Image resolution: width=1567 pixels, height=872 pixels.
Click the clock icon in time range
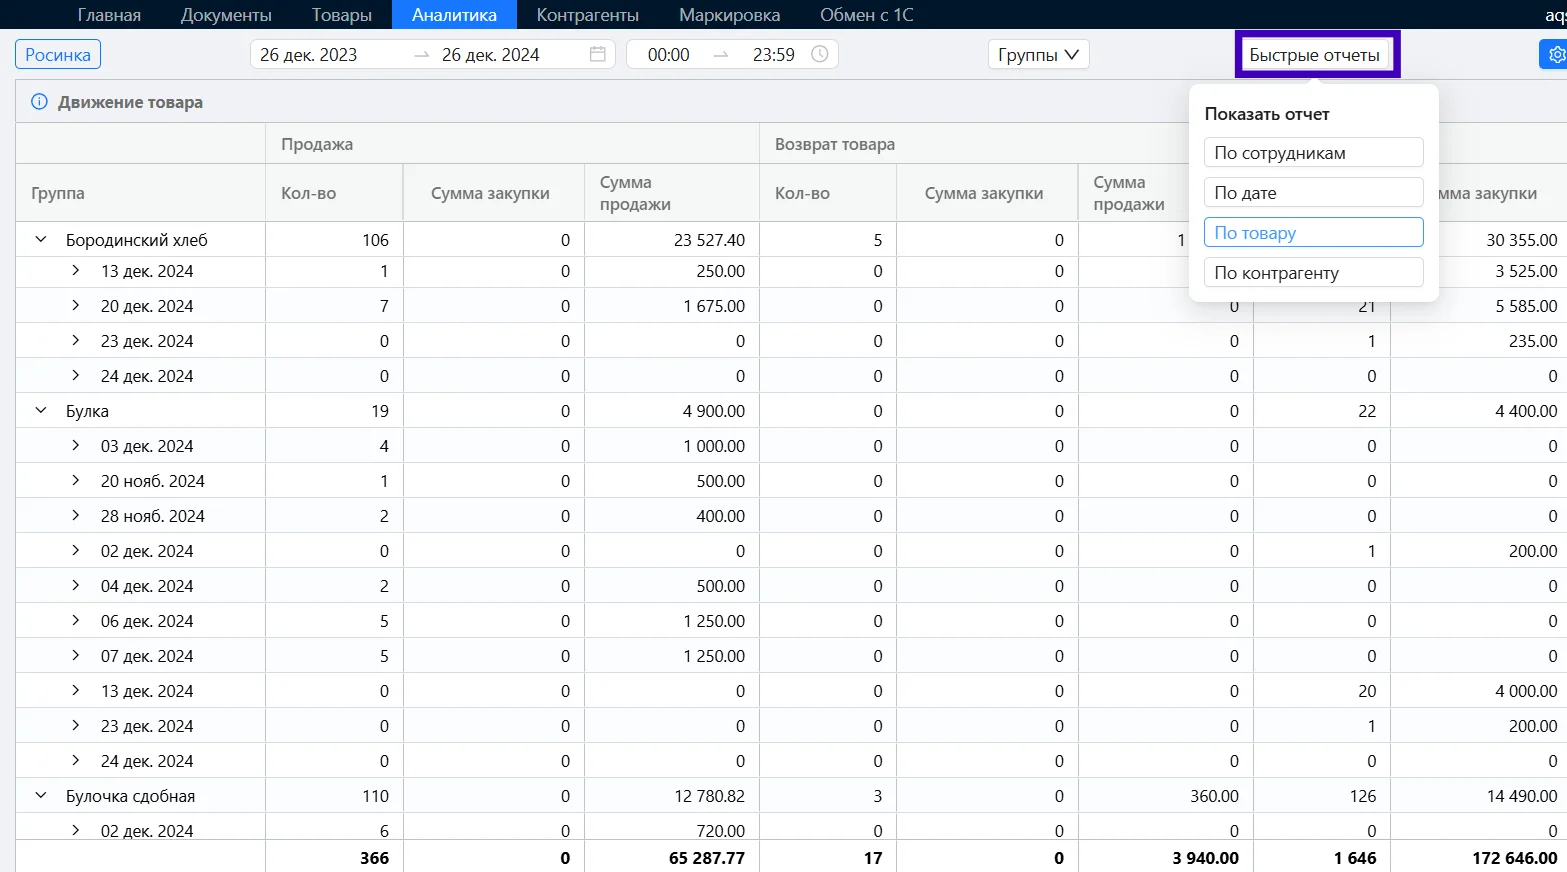coord(819,54)
